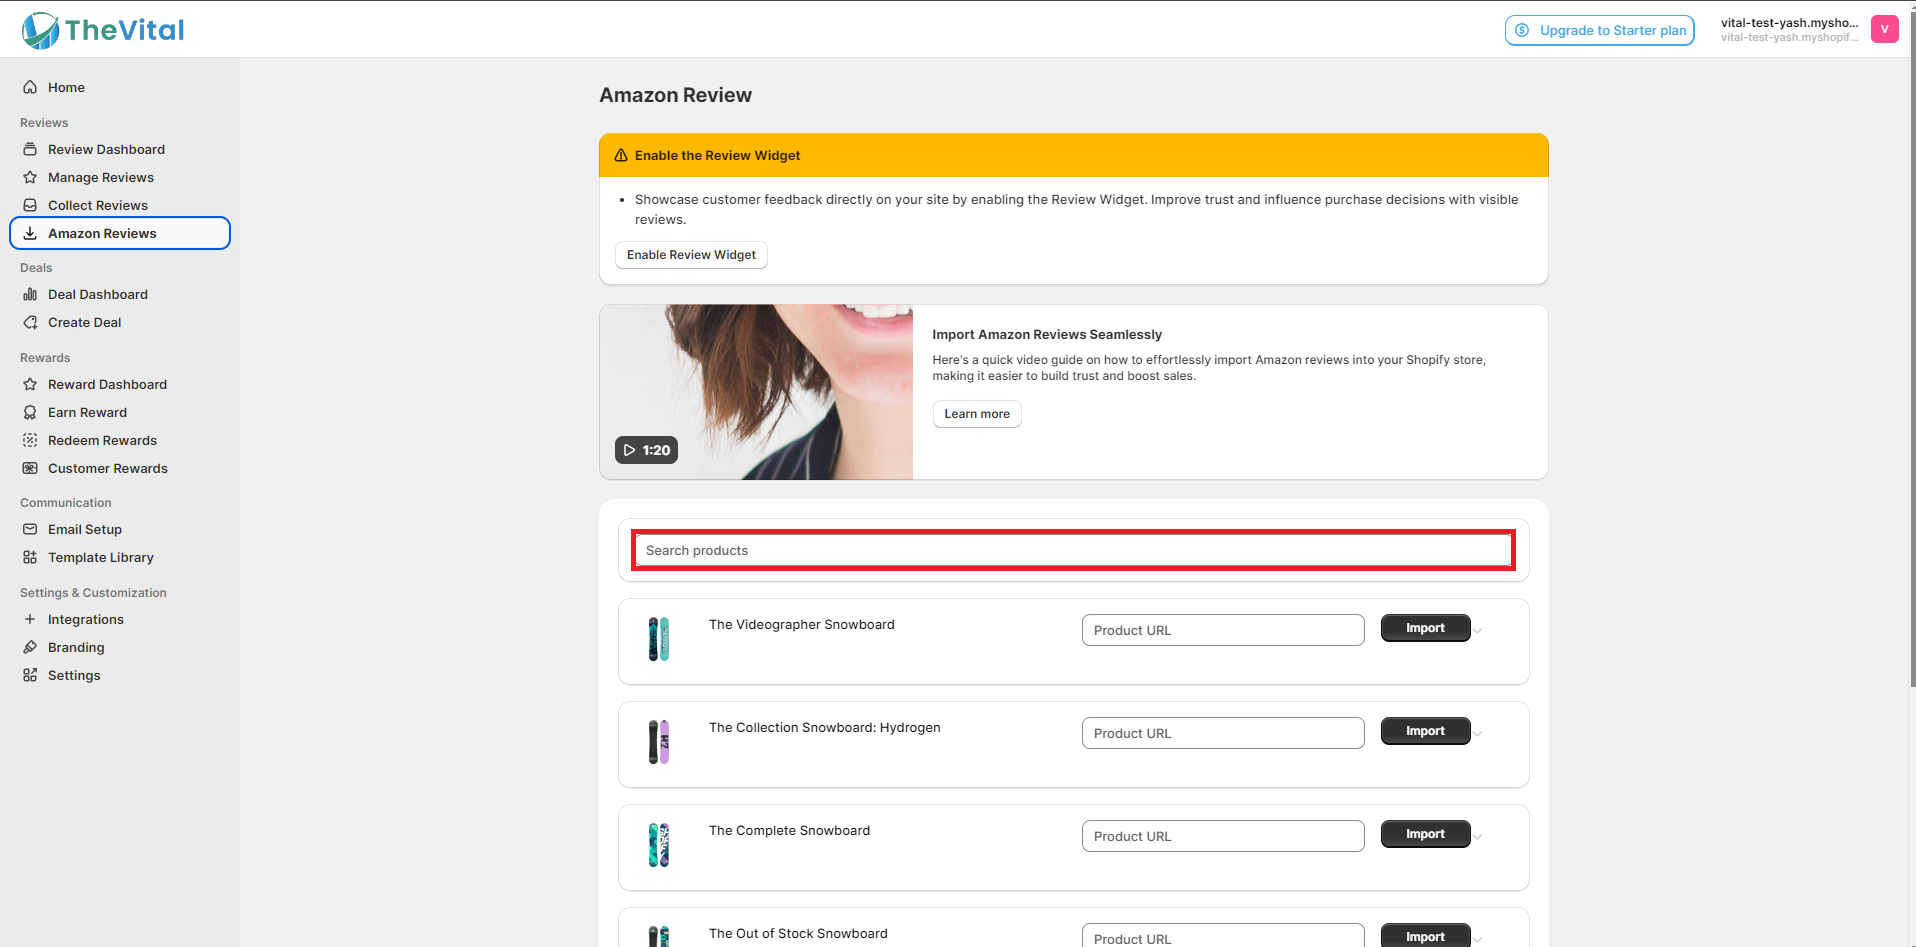Click the Template Library grid icon
Screen dimensions: 1916x947
30,557
